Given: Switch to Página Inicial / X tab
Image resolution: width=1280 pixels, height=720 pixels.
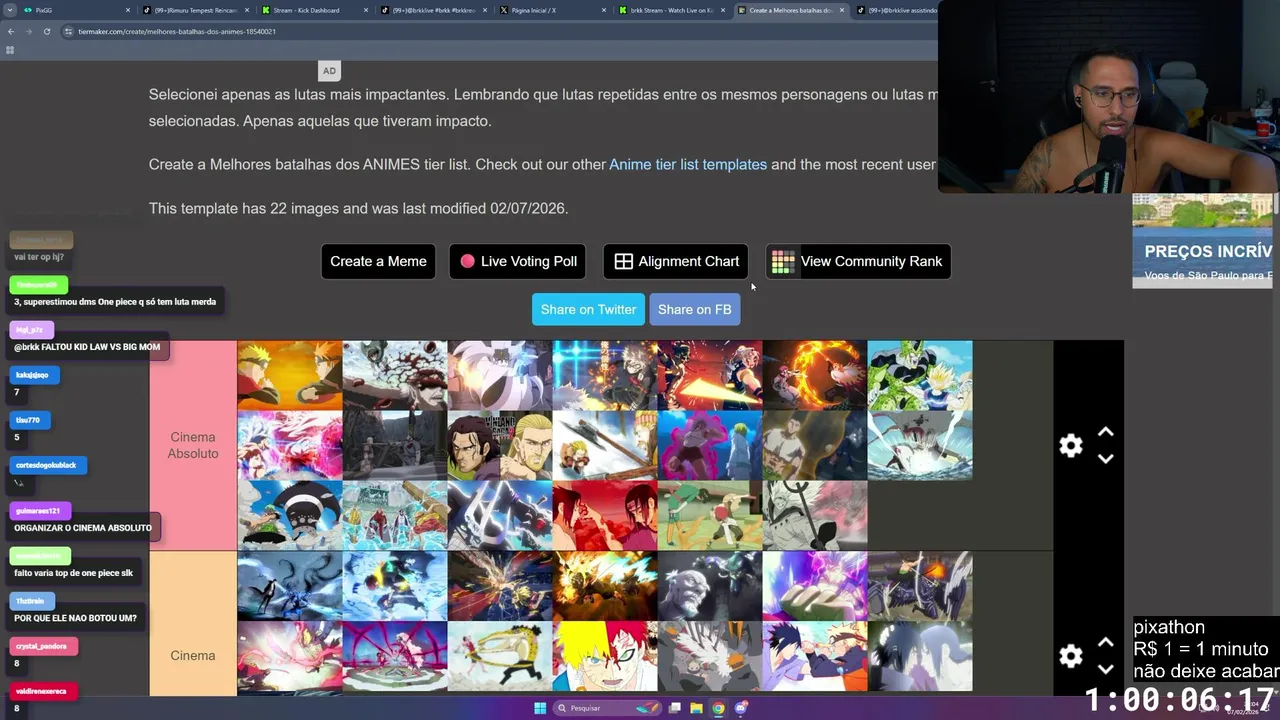Looking at the screenshot, I should tap(552, 10).
